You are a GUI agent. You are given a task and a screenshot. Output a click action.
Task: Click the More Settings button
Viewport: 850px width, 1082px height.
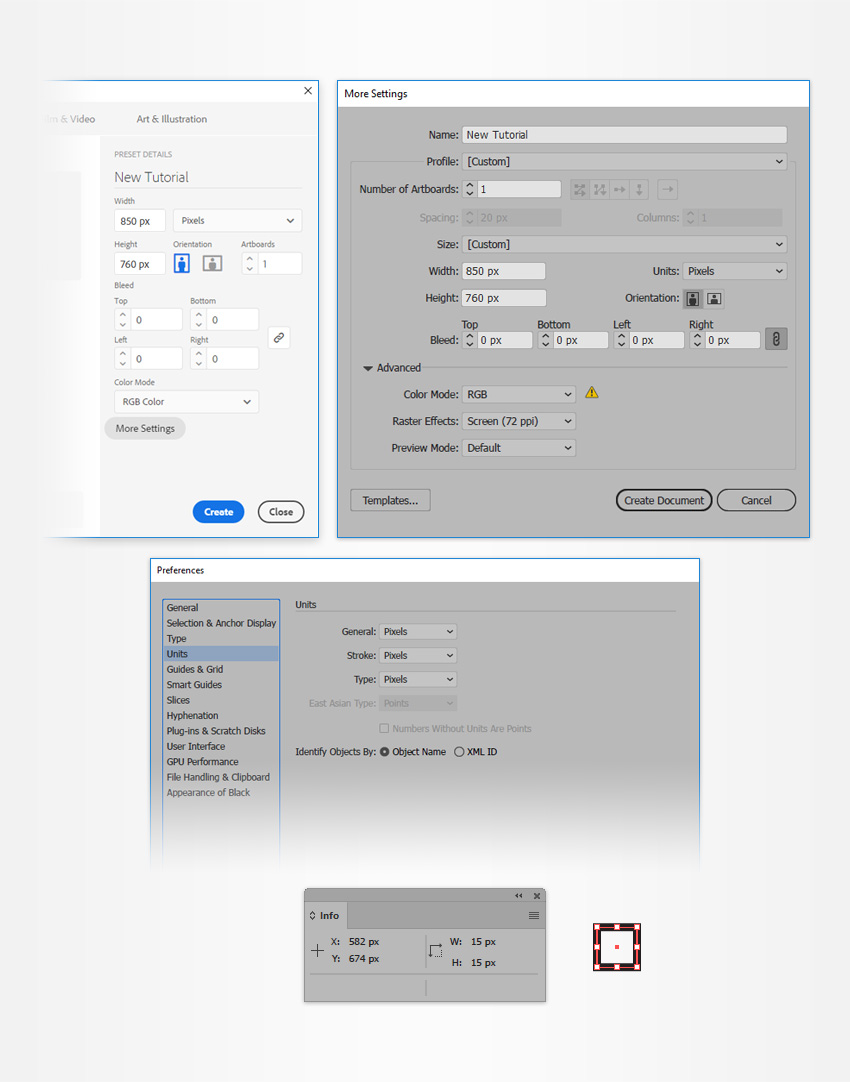coord(145,429)
